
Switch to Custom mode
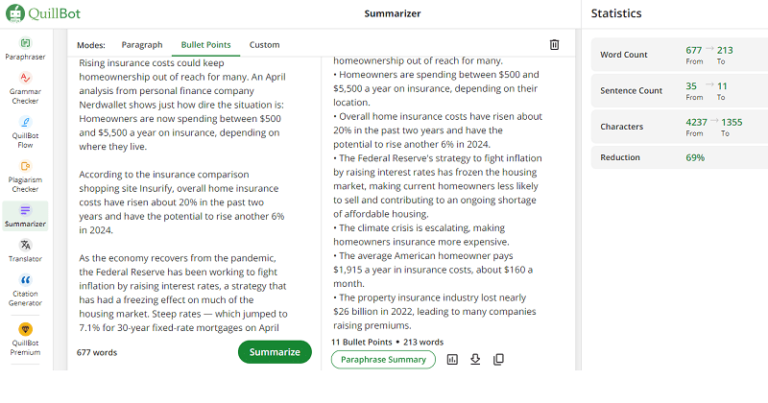point(265,45)
